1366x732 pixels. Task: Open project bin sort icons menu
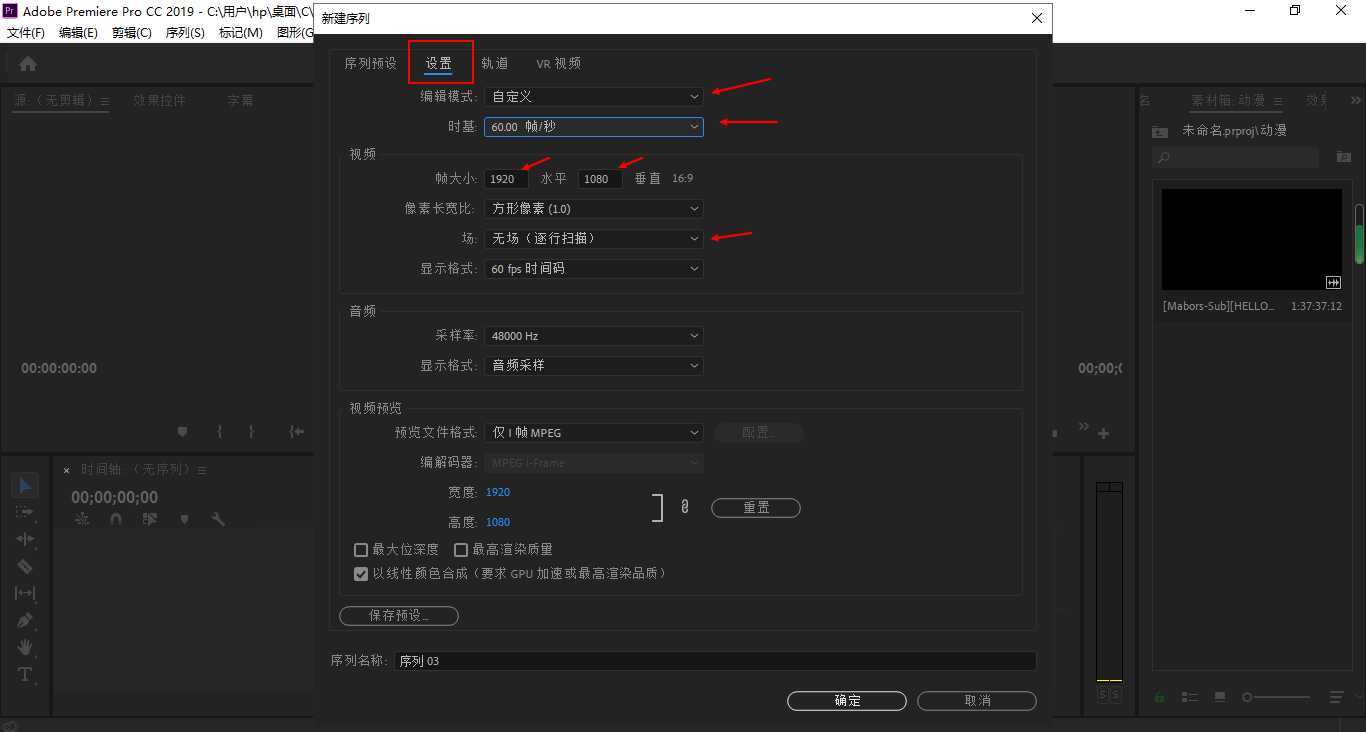coord(1336,697)
